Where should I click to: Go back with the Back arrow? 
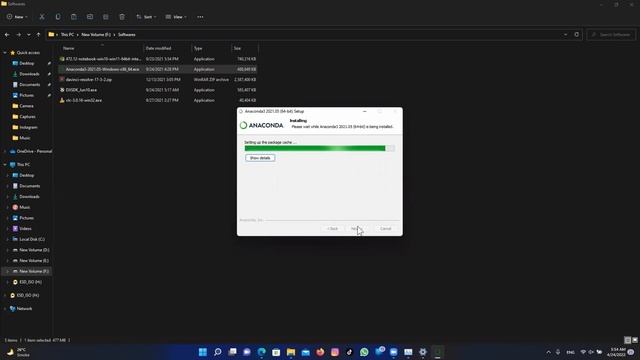(x=7, y=35)
